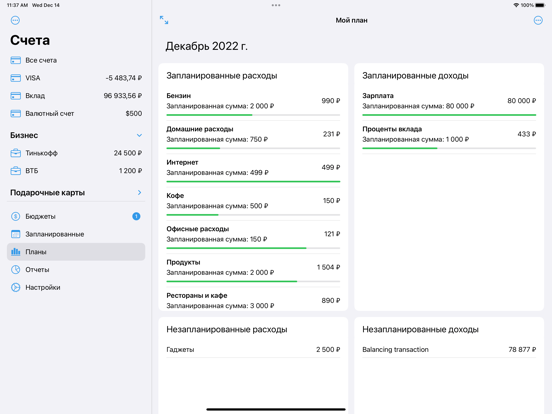Click the Мой план title
The image size is (552, 414).
[x=351, y=20]
